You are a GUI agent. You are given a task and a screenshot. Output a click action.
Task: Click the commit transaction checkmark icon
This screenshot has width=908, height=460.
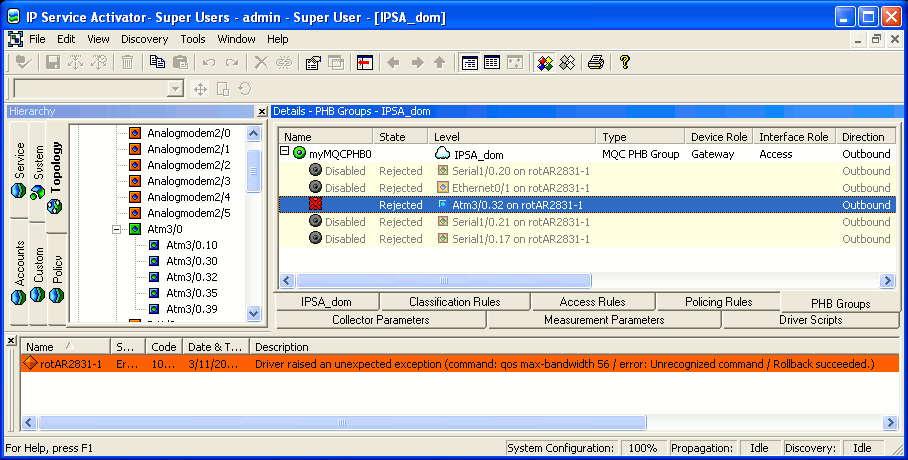[x=23, y=63]
